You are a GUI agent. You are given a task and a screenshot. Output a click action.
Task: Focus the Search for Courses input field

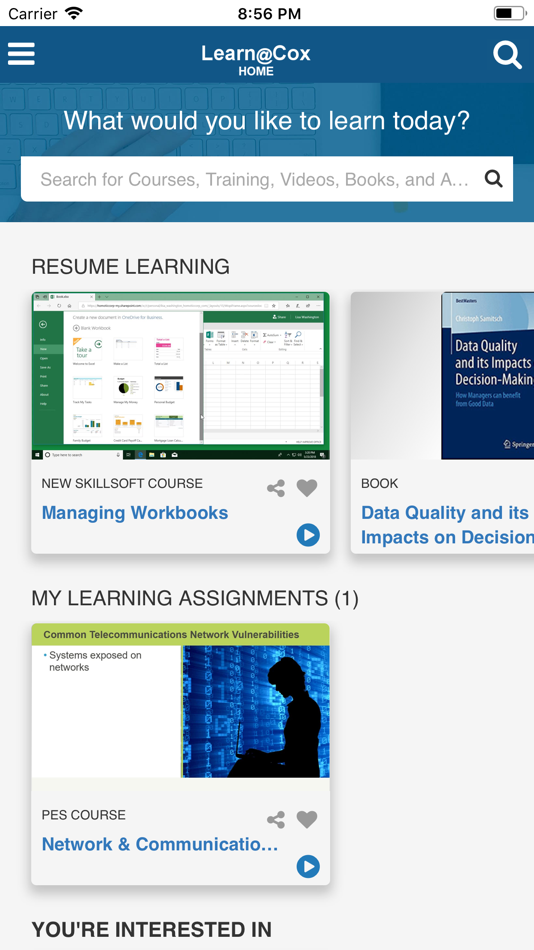tap(267, 179)
